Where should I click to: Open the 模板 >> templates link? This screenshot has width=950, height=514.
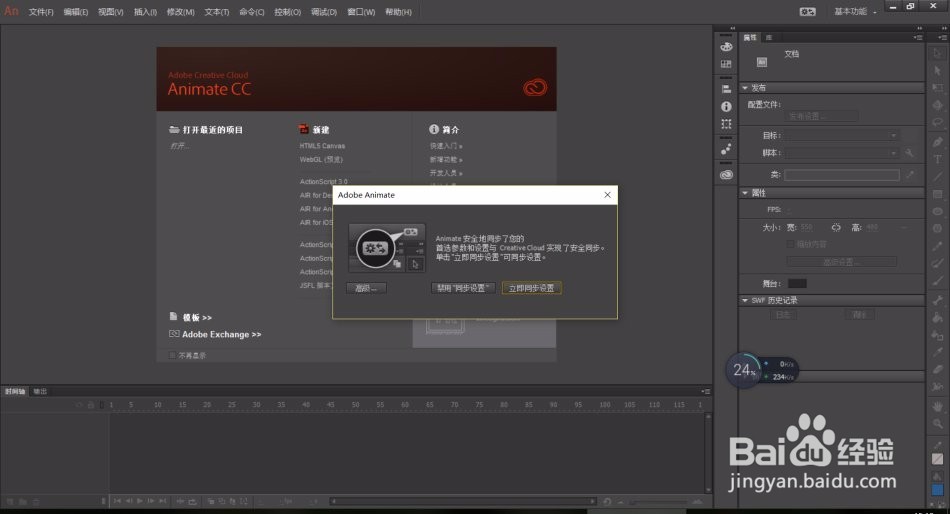pyautogui.click(x=197, y=317)
